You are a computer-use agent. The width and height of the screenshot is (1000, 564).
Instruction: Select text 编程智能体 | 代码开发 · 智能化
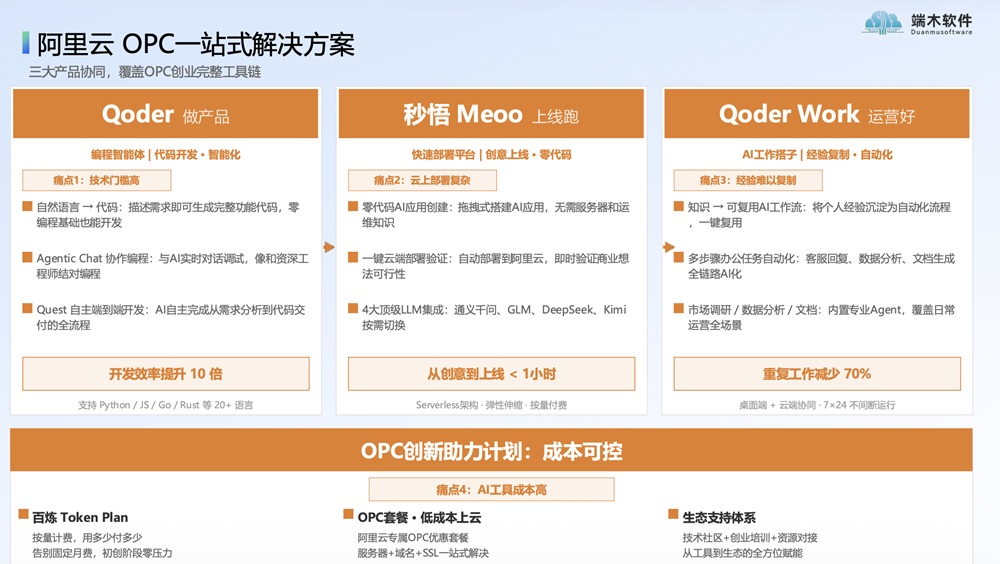pyautogui.click(x=165, y=154)
